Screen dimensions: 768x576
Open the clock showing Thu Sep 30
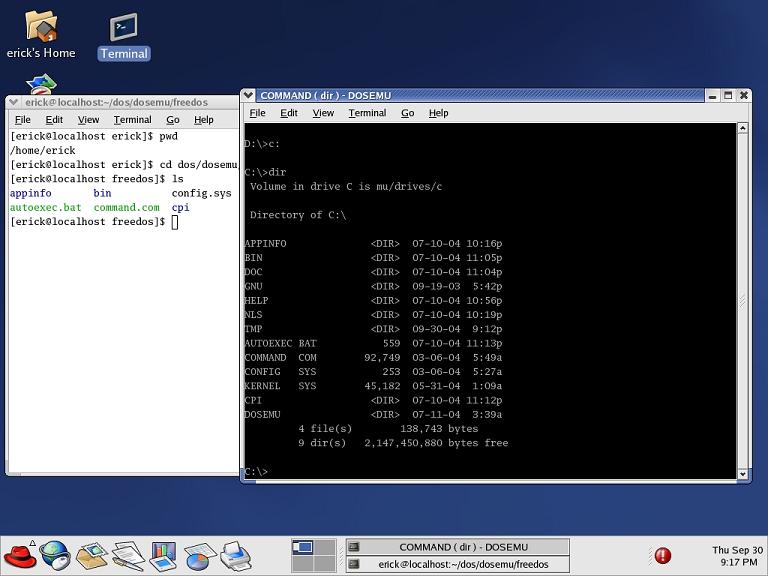pyautogui.click(x=737, y=556)
